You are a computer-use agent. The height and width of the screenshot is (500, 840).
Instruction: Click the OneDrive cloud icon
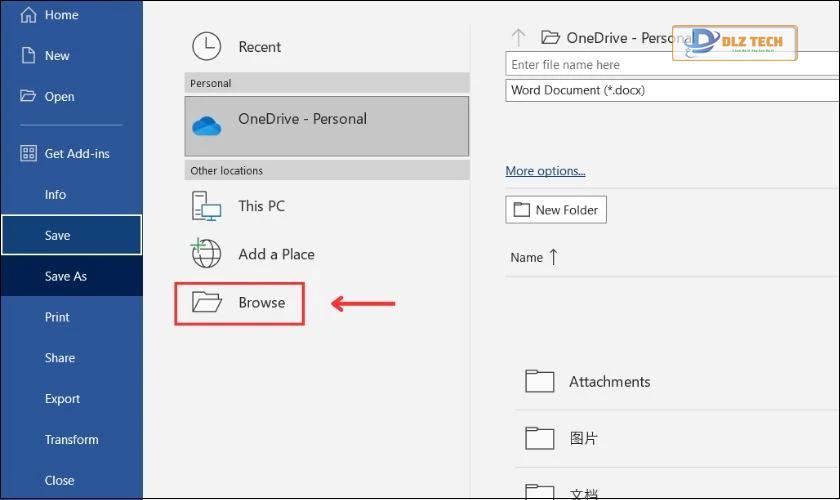[x=206, y=126]
